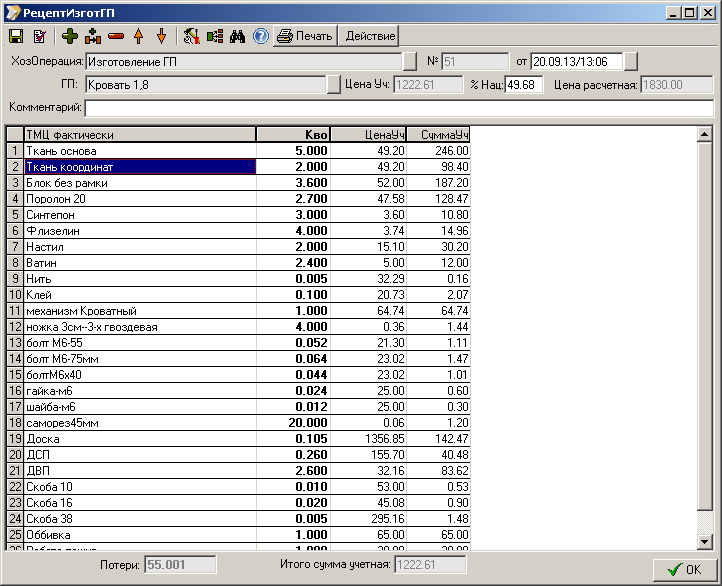This screenshot has height=586, width=722.
Task: Move row up with orange arrow
Action: point(139,36)
